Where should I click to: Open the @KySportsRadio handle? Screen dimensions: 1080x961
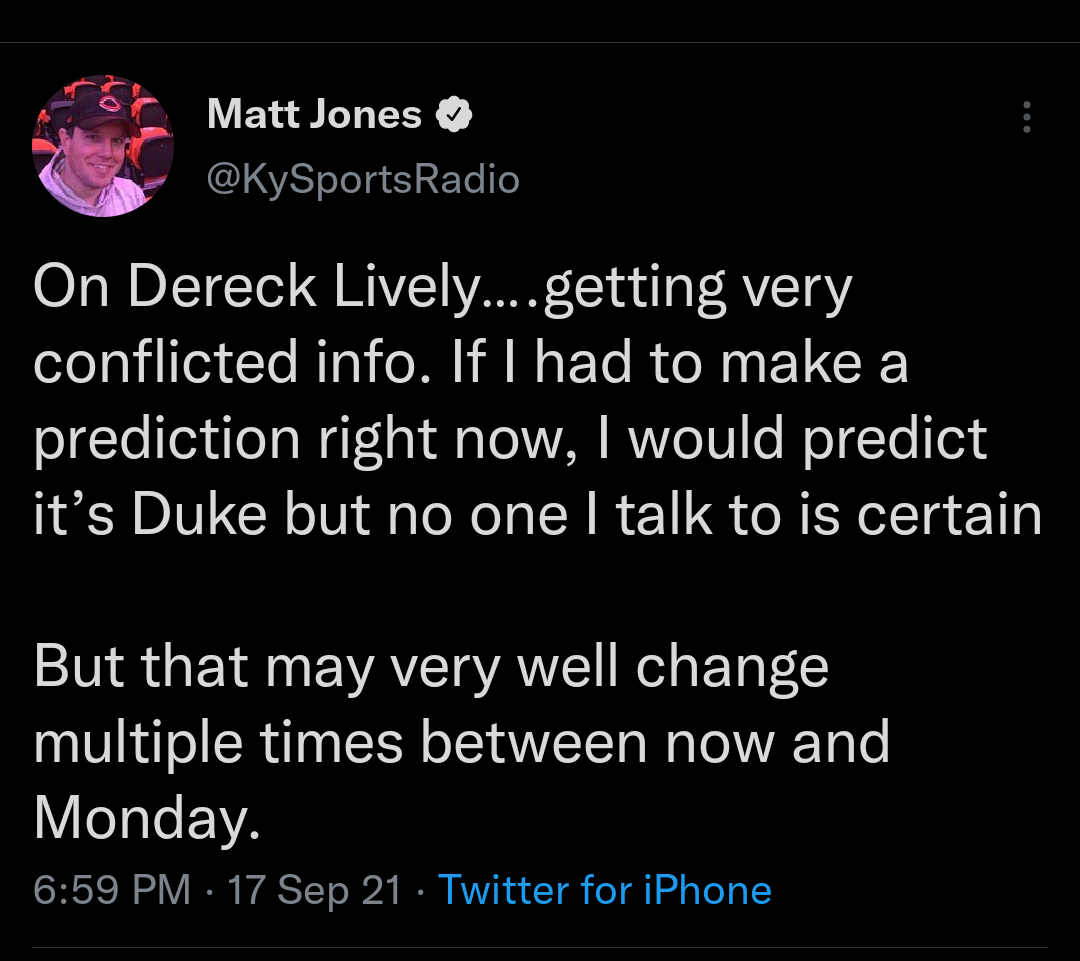tap(363, 179)
